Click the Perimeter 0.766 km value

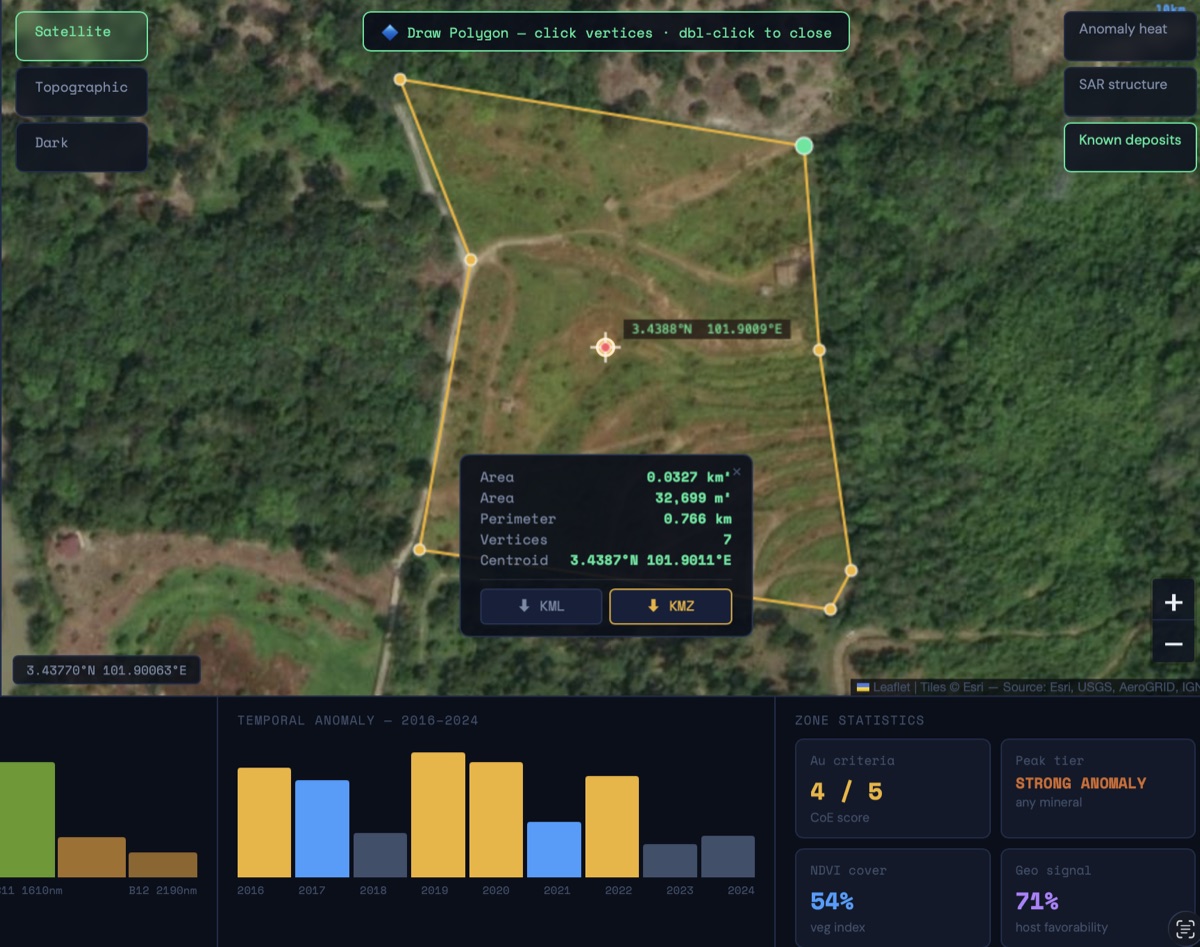pos(697,519)
